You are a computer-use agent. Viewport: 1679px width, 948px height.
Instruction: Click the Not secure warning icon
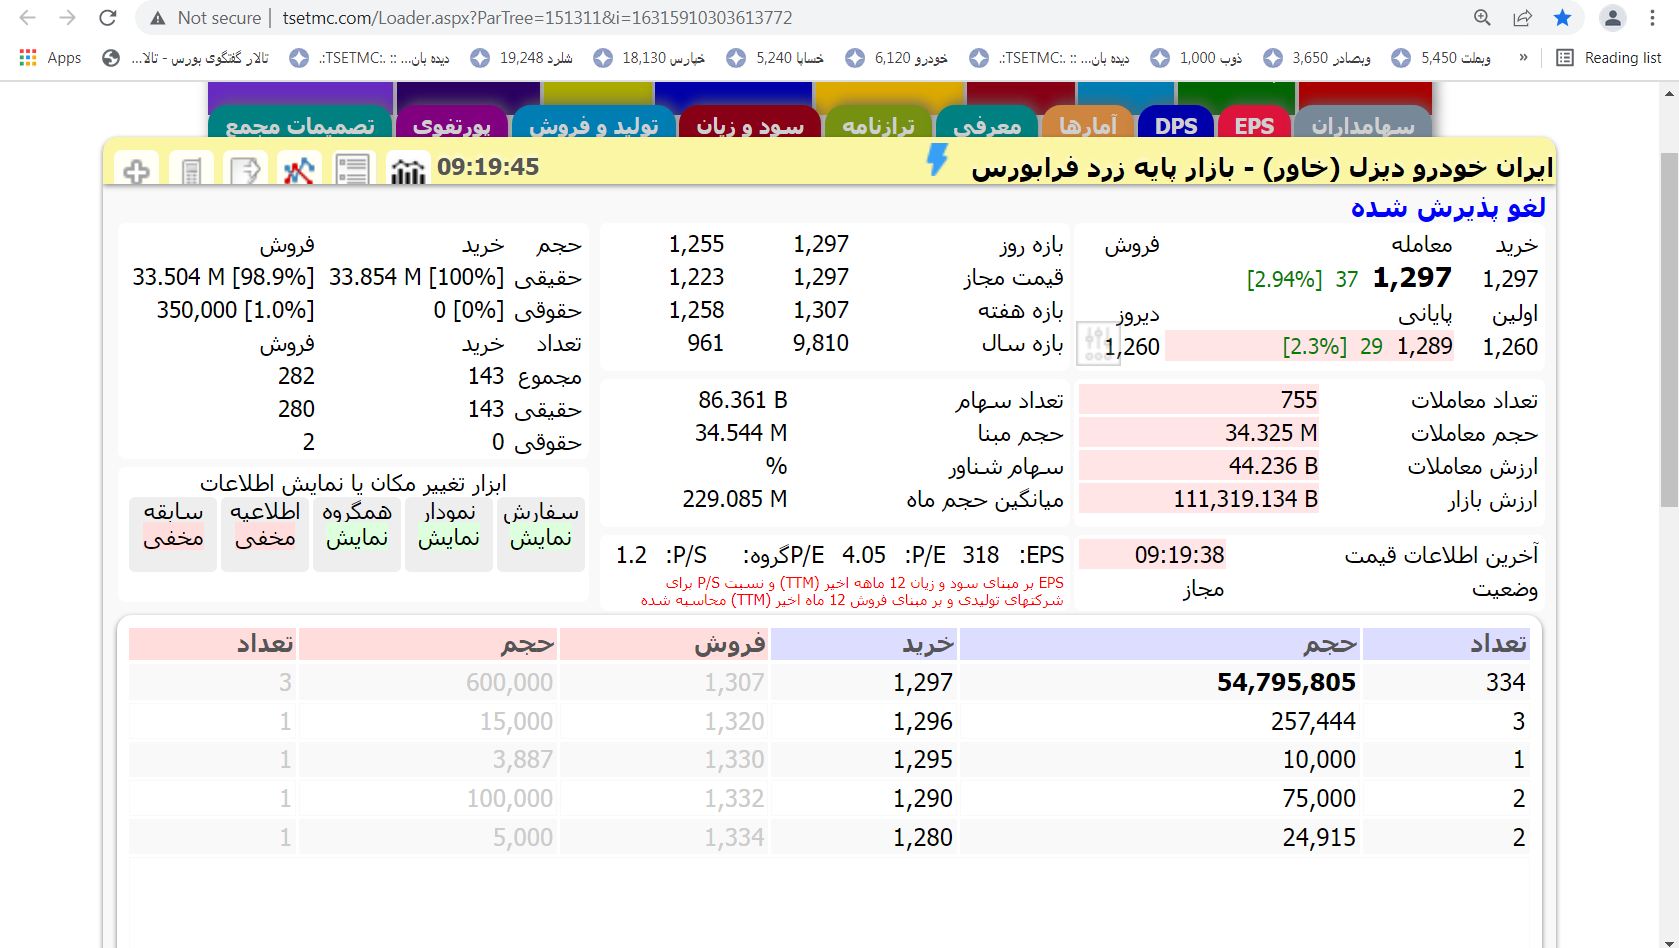pos(157,18)
